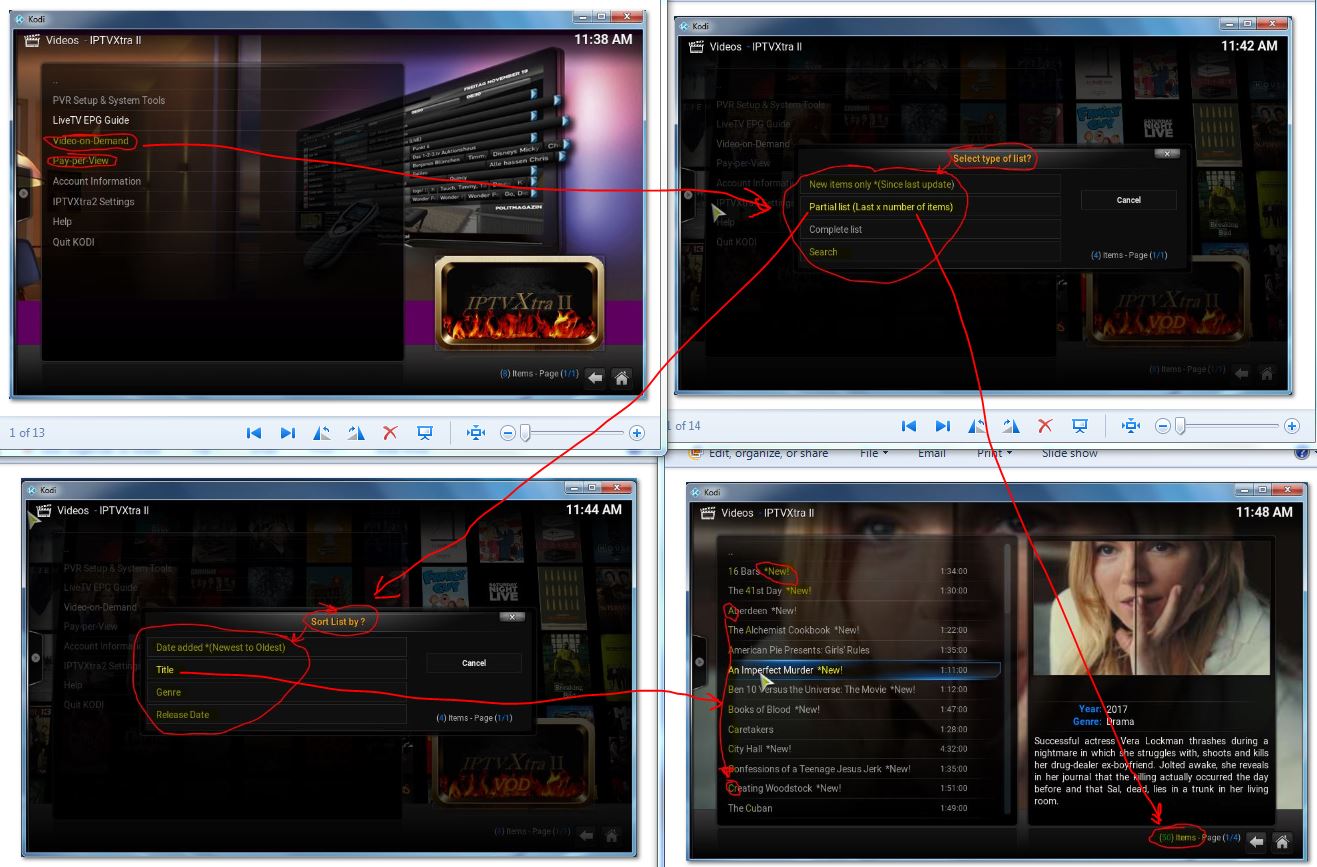Close the 'Sort List by ?' dialog
The width and height of the screenshot is (1317, 867).
click(x=511, y=617)
